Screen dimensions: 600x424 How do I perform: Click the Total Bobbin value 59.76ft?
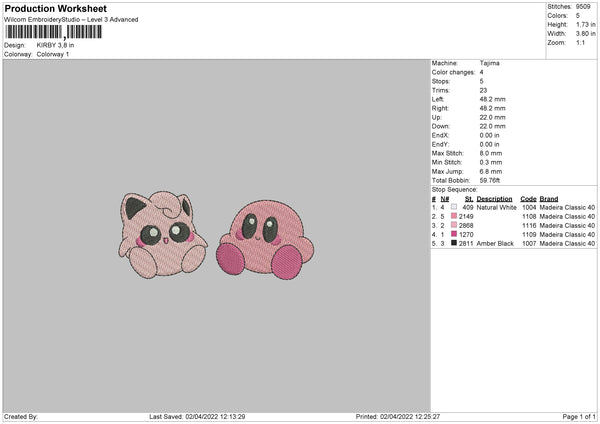(494, 178)
